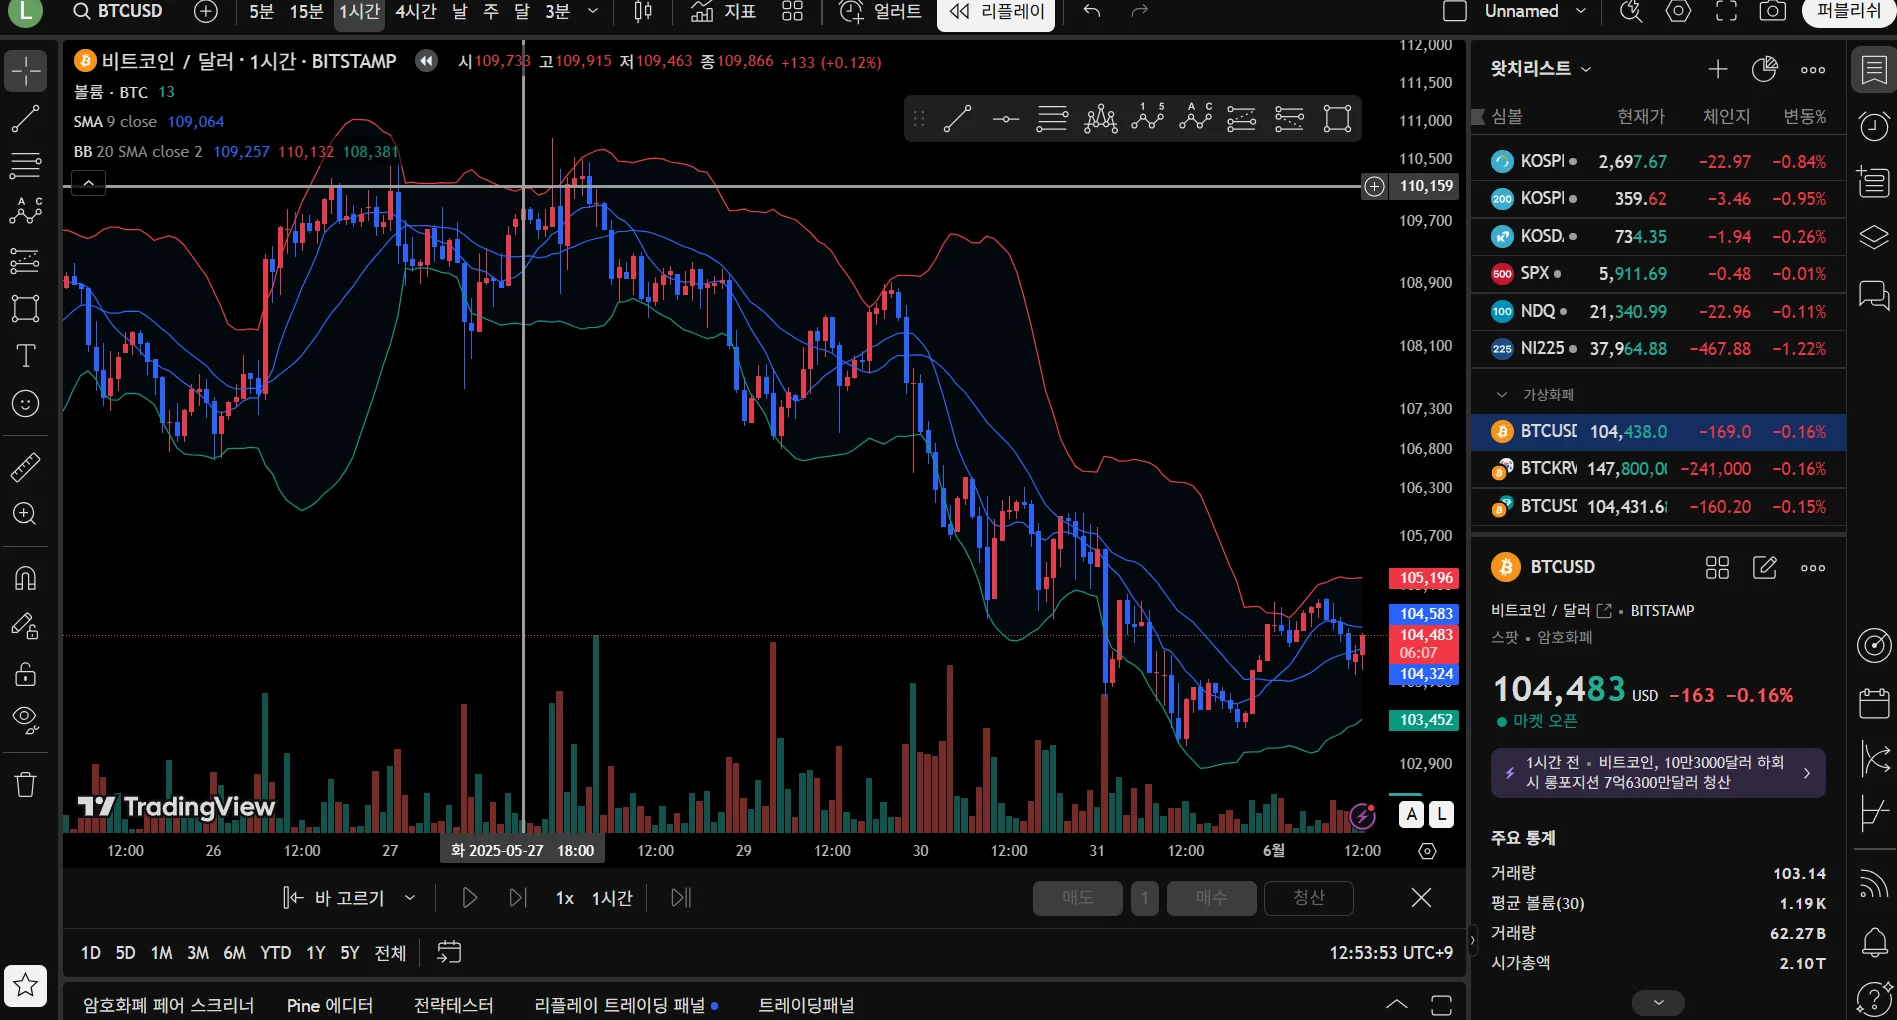1897x1020 pixels.
Task: Switch to the Pine 에디터 tab
Action: coord(330,1005)
